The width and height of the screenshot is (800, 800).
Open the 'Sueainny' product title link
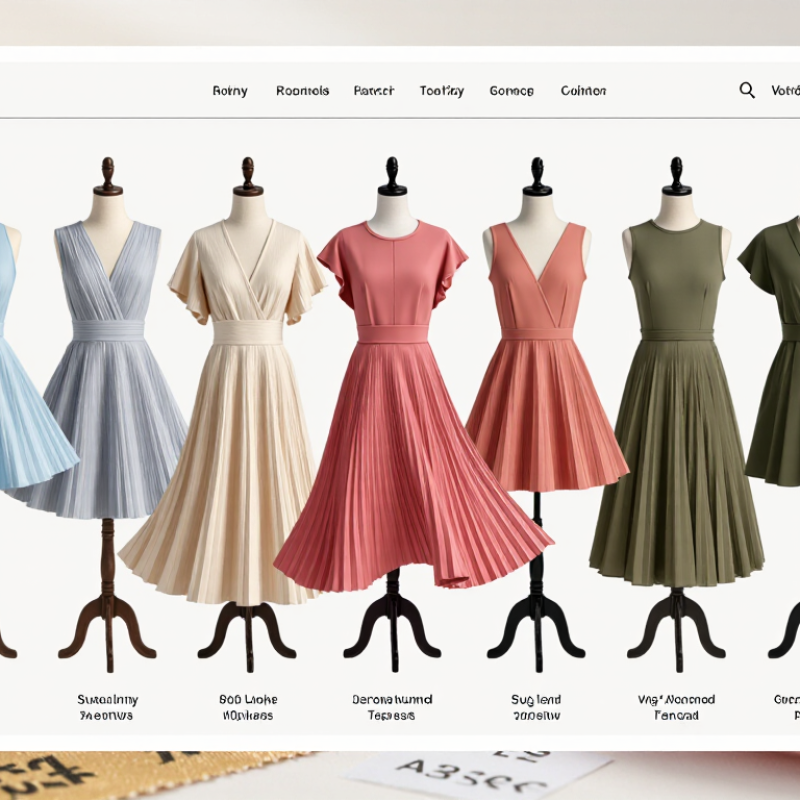click(x=107, y=707)
